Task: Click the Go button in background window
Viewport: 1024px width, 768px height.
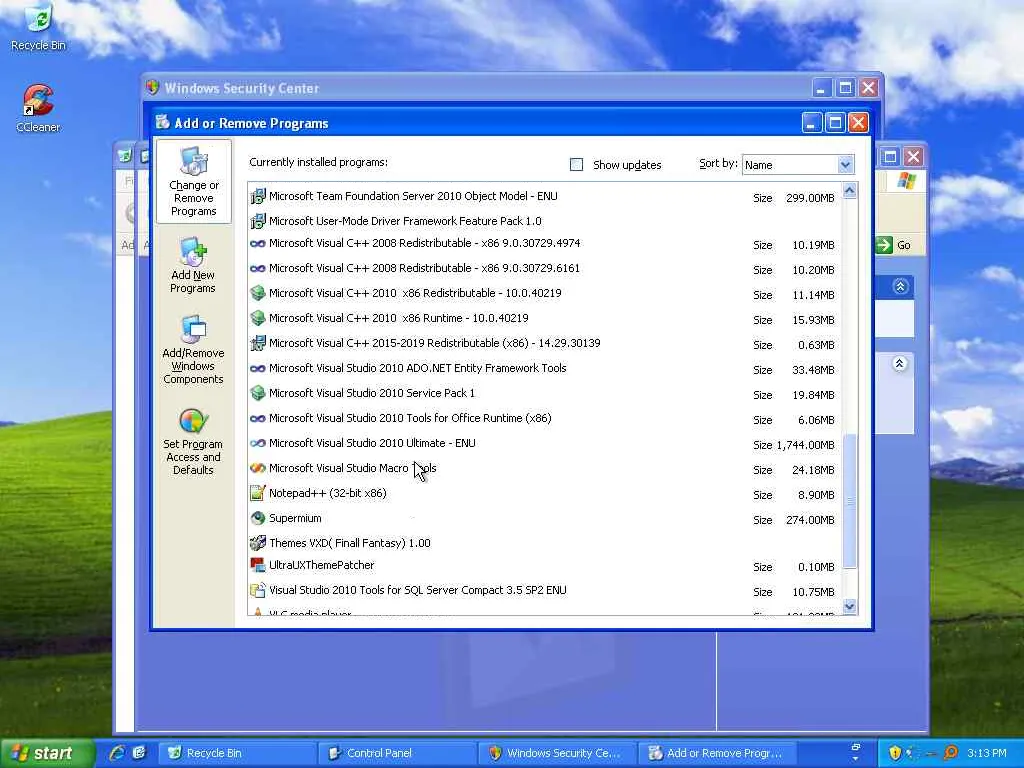Action: pos(894,245)
